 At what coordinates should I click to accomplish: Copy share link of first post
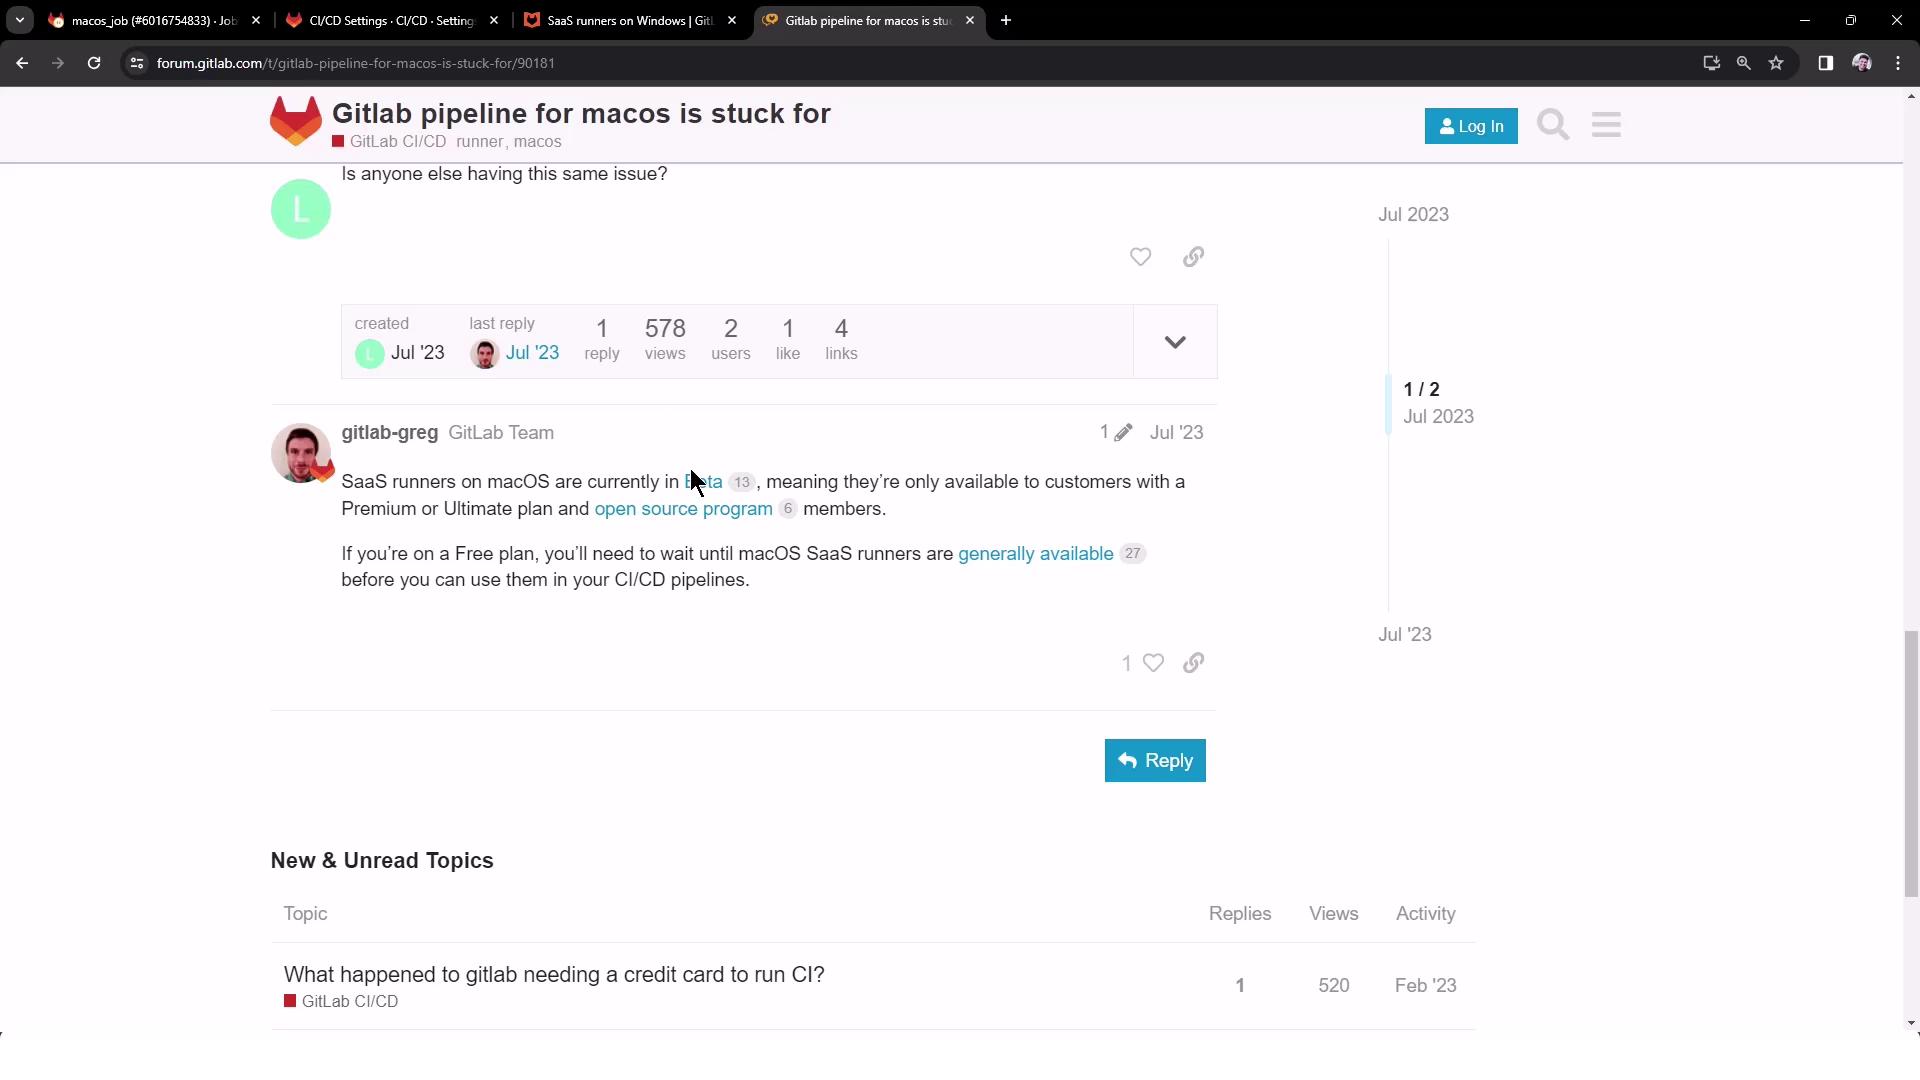(x=1193, y=257)
